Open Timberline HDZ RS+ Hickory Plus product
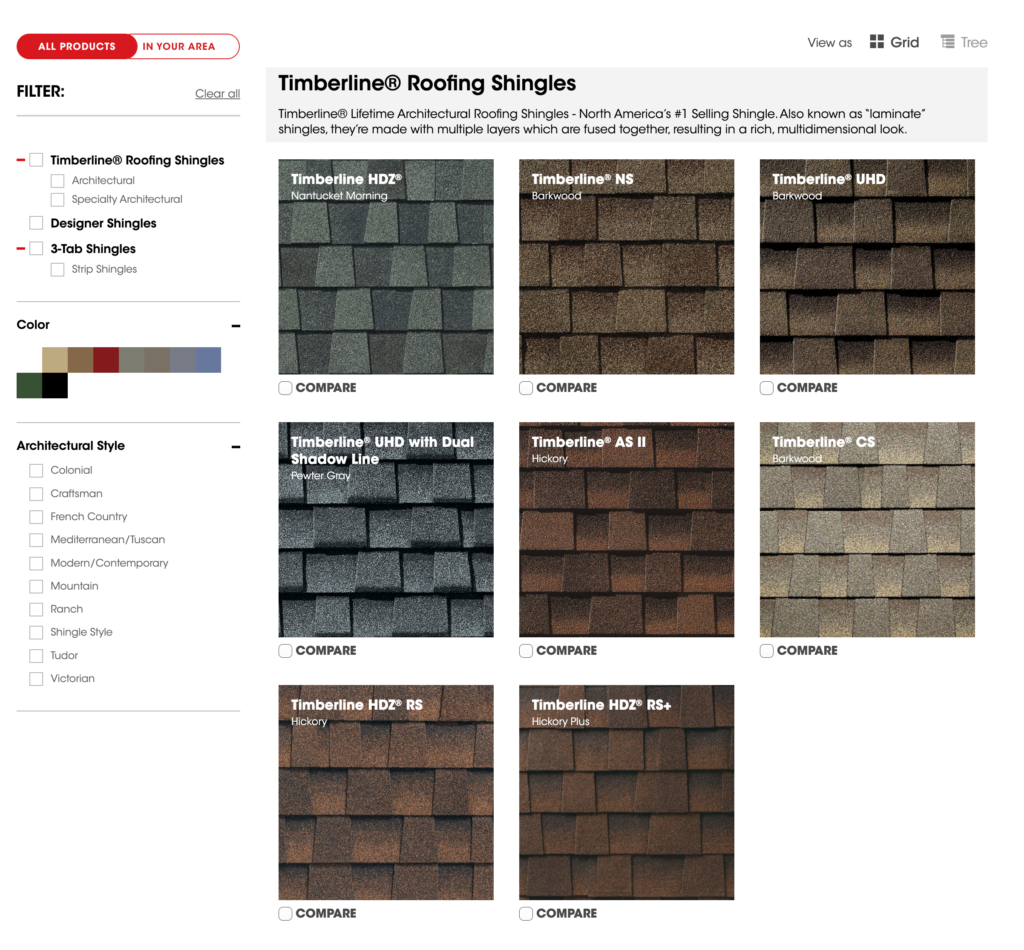This screenshot has height=950, width=1024. [626, 793]
